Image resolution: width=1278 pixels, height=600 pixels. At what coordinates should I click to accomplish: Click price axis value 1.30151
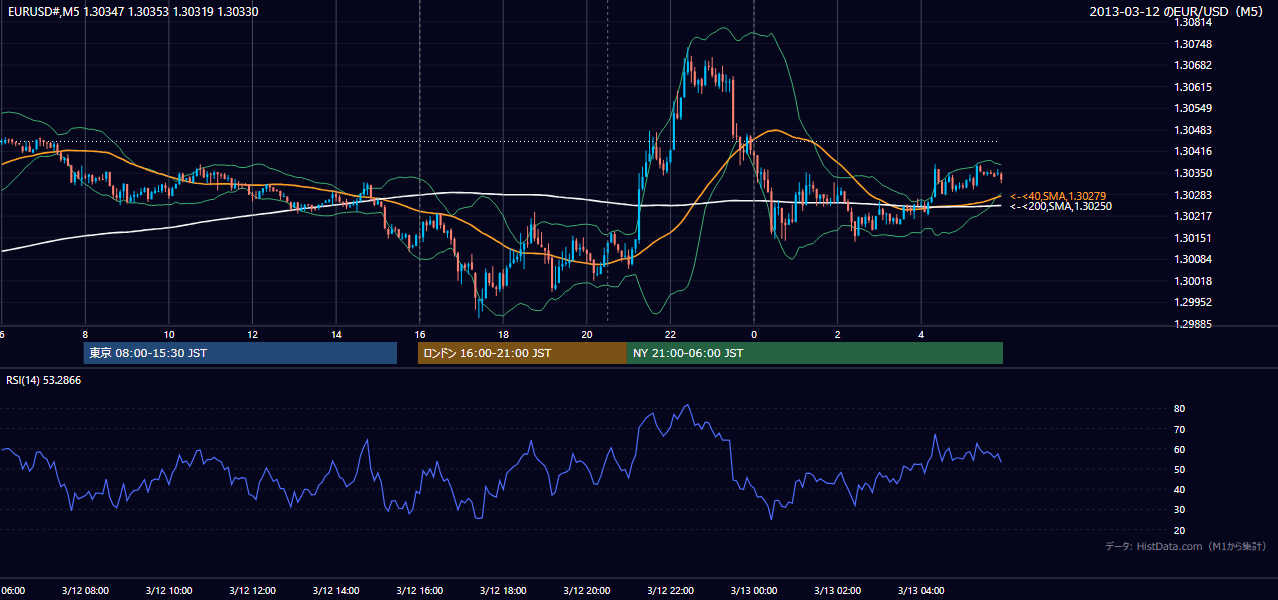pos(1192,238)
